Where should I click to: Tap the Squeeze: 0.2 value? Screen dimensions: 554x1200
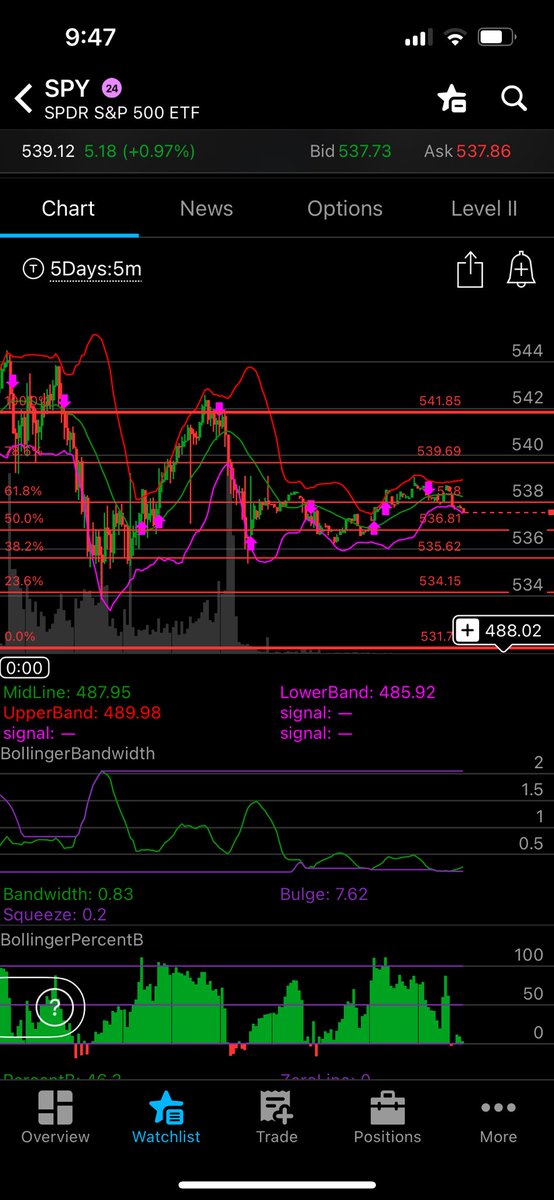tap(55, 914)
